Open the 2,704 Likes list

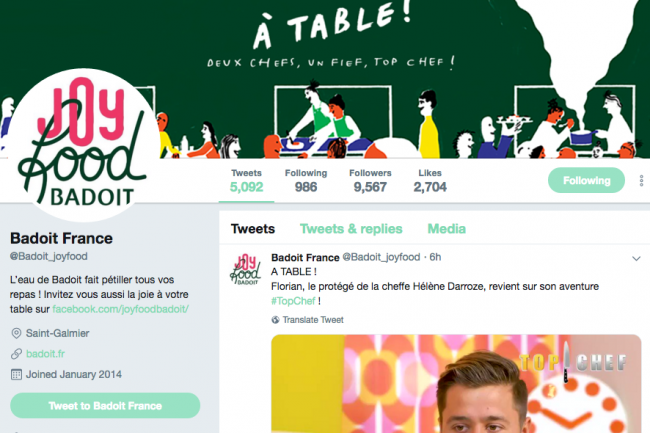pos(430,181)
